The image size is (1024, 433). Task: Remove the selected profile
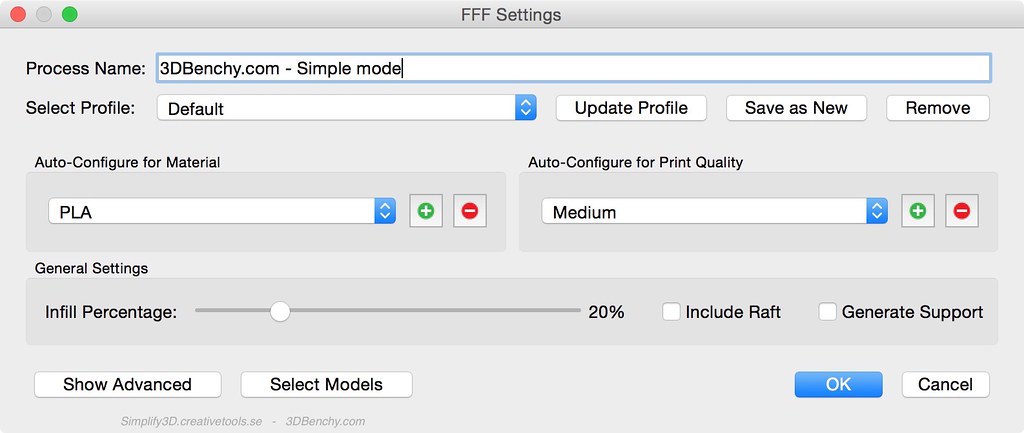point(938,108)
